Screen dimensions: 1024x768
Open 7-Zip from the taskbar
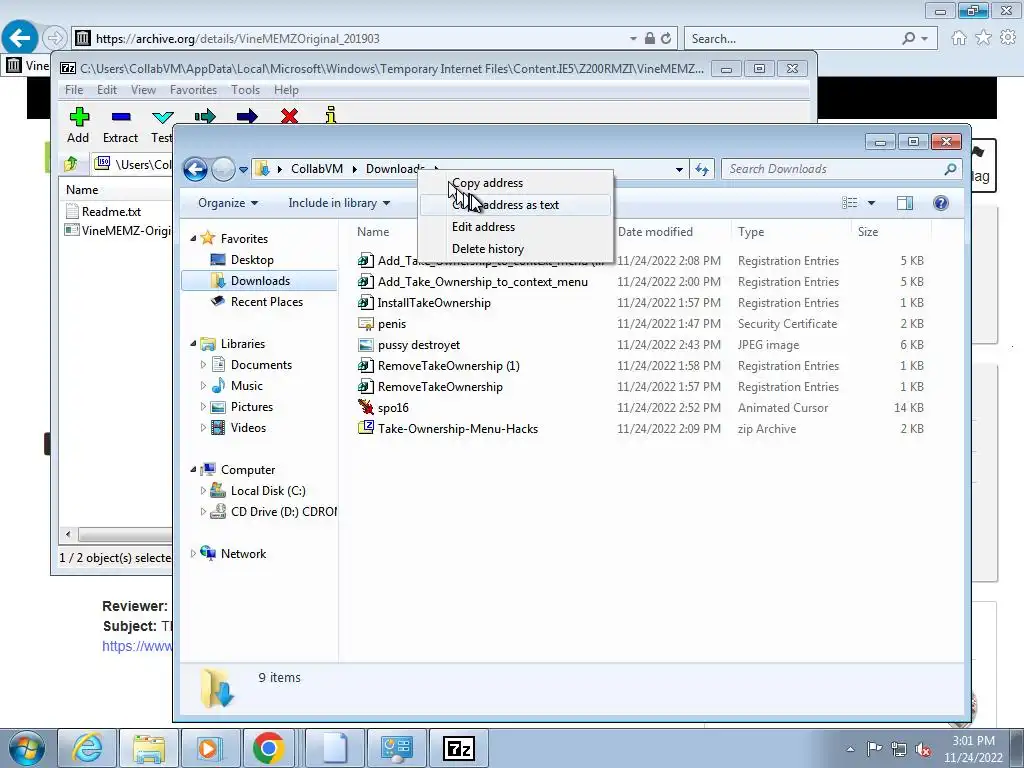458,748
